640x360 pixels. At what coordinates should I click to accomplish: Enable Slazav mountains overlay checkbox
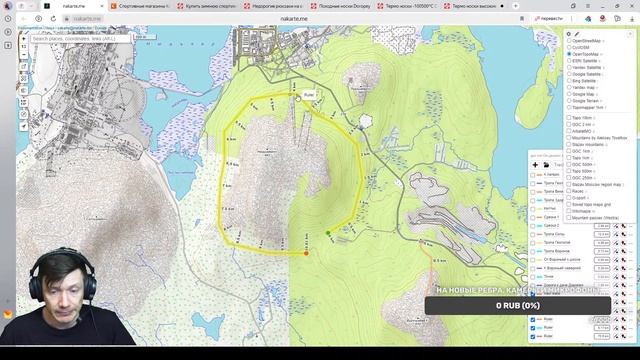click(569, 144)
